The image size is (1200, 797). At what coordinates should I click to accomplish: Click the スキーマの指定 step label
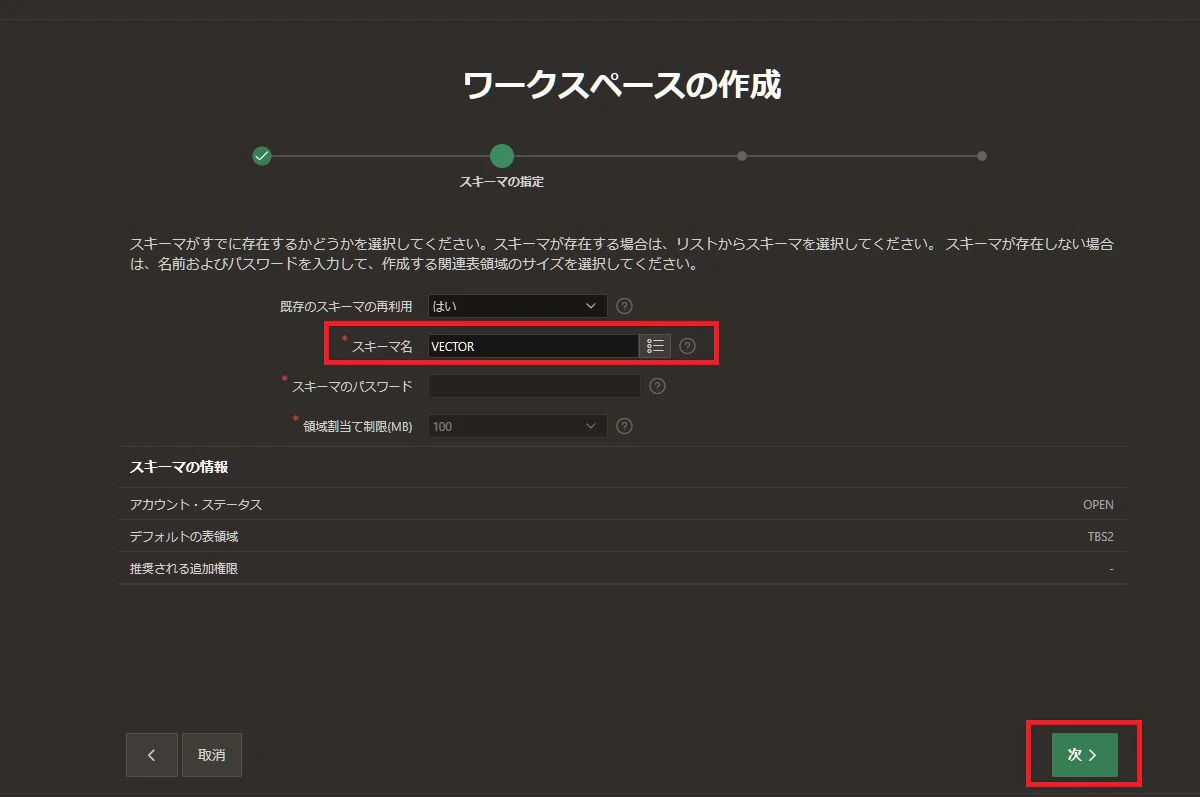click(502, 182)
